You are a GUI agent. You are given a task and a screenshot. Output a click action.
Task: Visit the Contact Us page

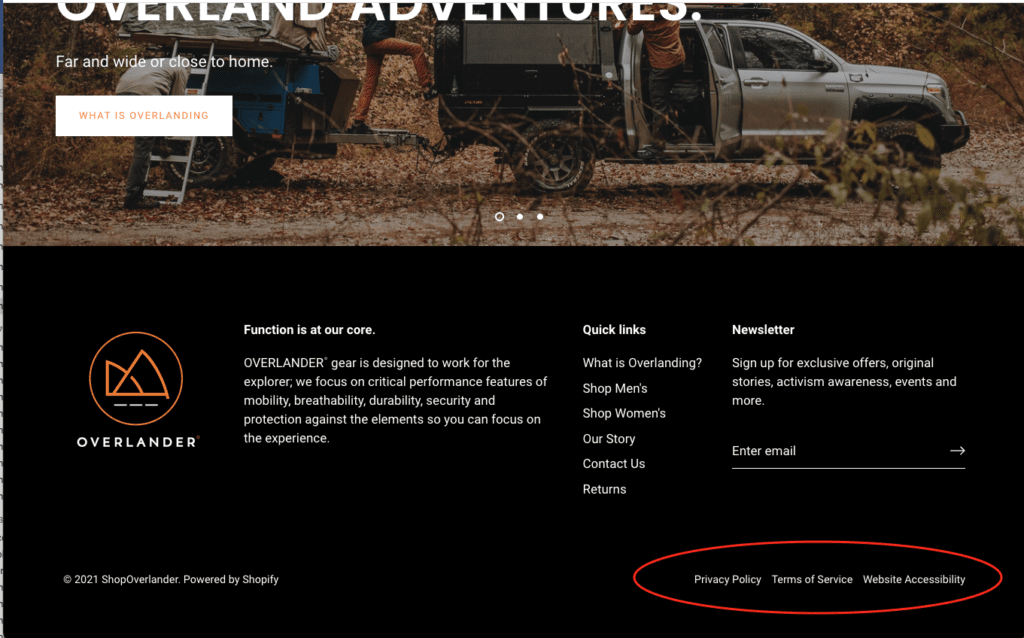(x=614, y=464)
